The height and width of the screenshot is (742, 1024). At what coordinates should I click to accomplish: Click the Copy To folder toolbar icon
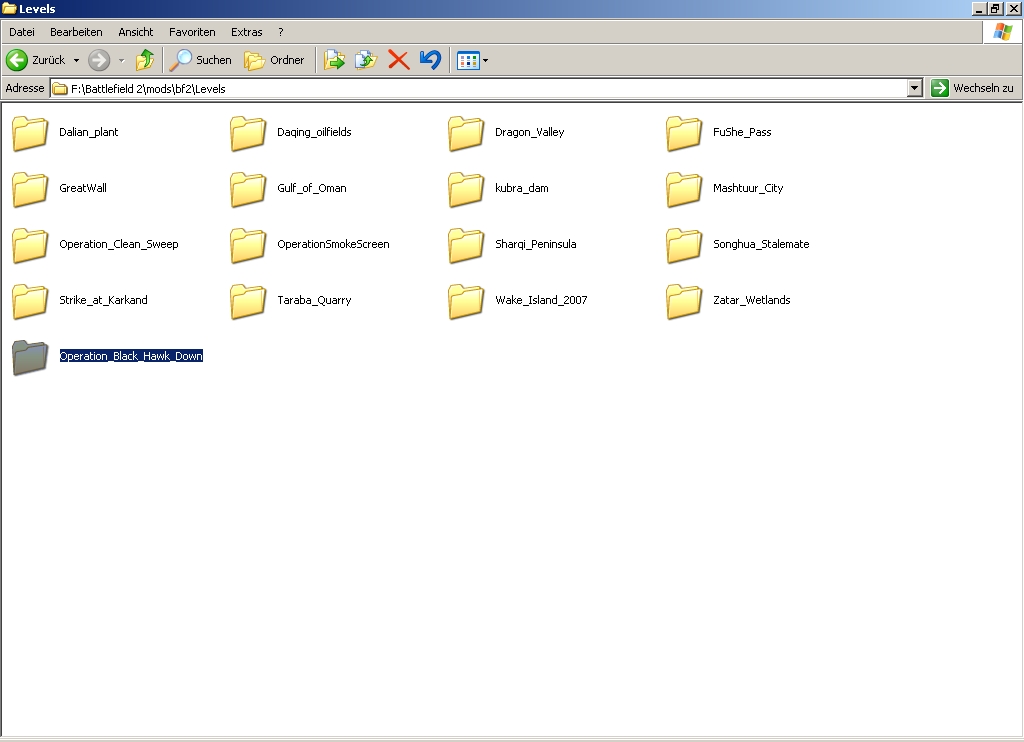point(365,60)
